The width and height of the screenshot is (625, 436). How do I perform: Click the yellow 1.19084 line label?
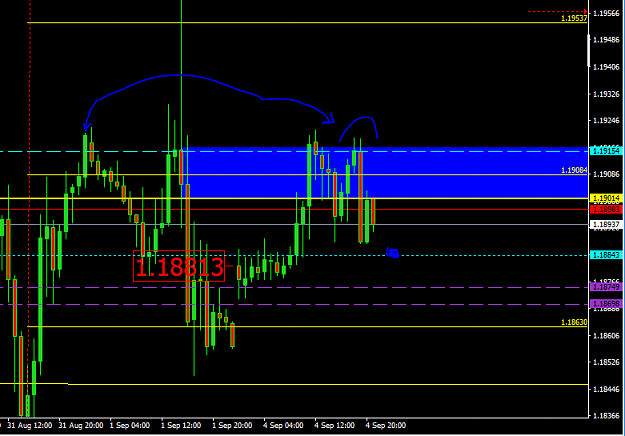click(x=574, y=170)
